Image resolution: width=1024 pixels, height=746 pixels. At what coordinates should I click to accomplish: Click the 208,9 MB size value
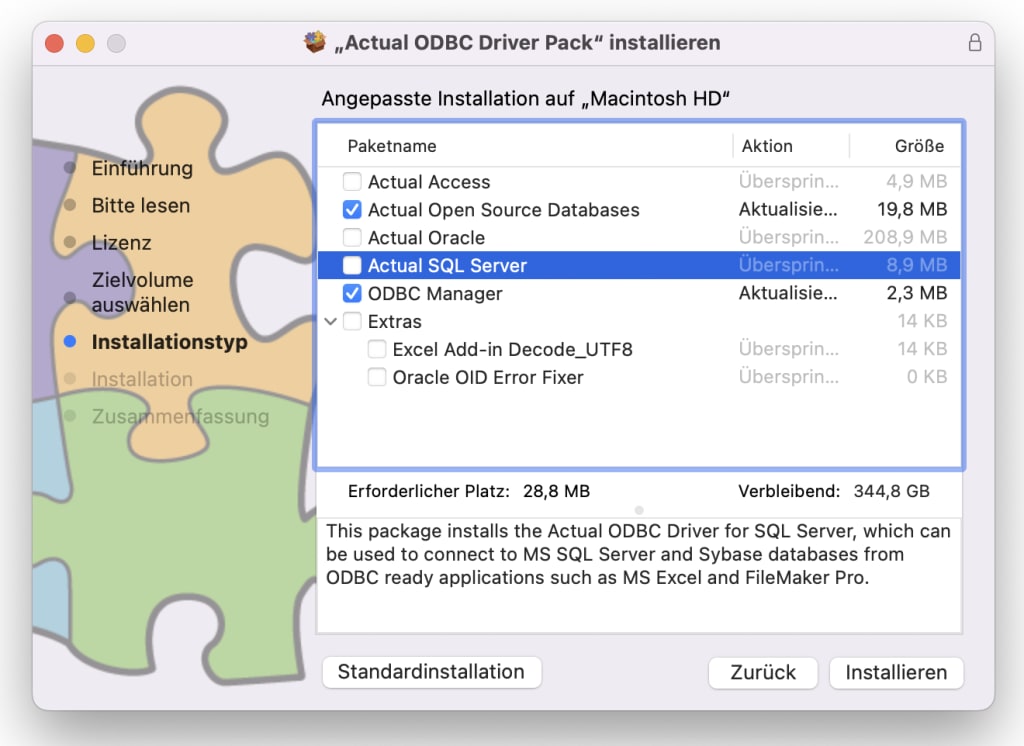click(x=905, y=237)
